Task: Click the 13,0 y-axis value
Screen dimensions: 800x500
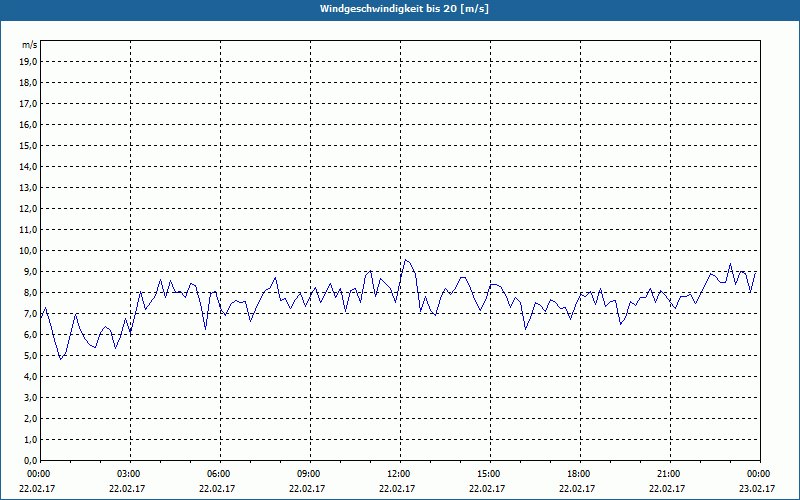Action: (x=29, y=188)
